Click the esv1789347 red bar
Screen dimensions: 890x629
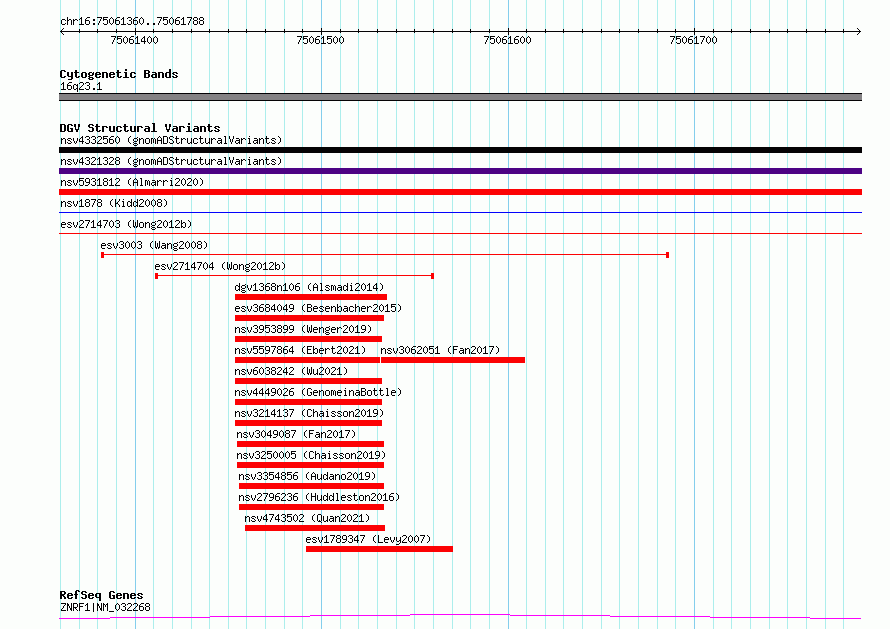coord(380,549)
